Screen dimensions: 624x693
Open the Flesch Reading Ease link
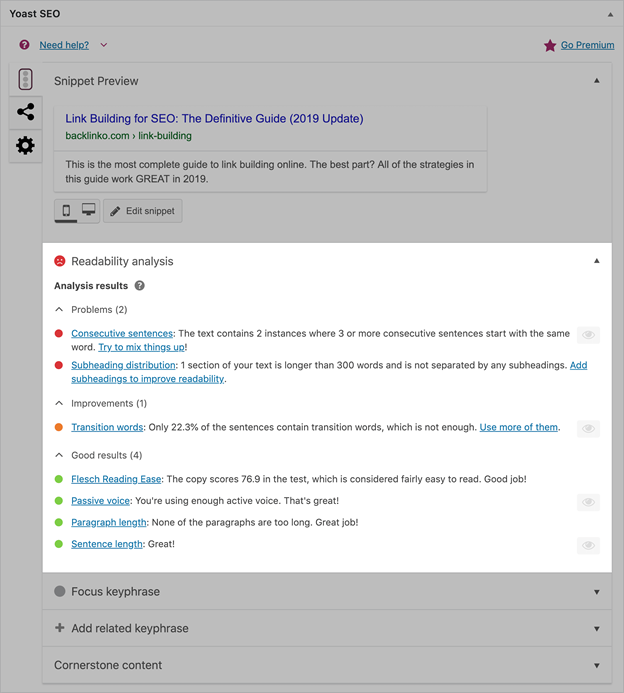117,479
